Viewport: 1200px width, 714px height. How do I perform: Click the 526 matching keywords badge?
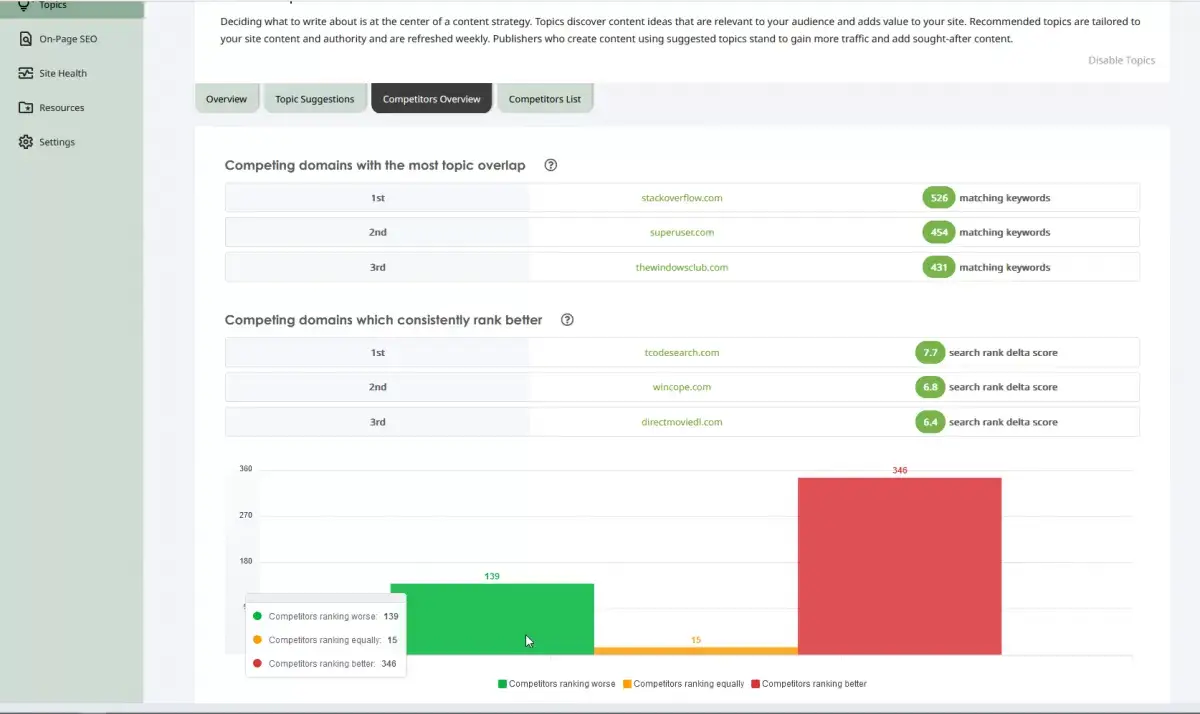pos(938,198)
